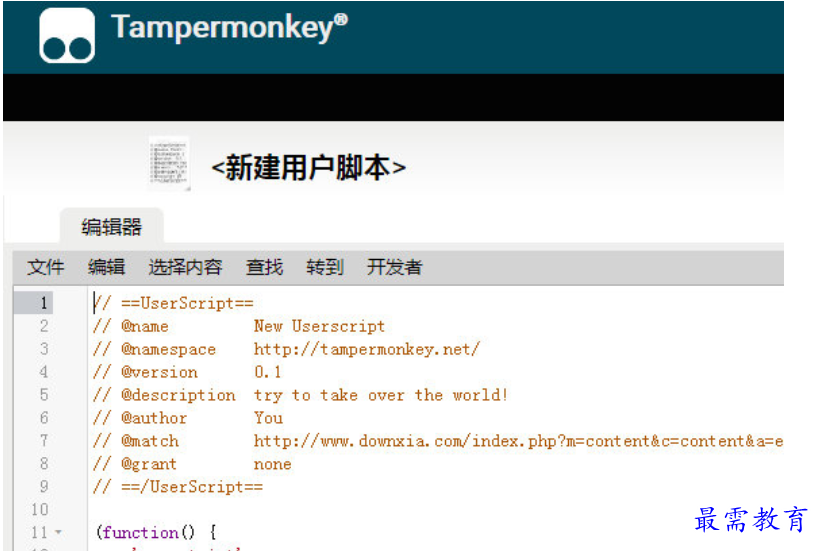The width and height of the screenshot is (816, 551).
Task: Click the downxia.com match URL
Action: coord(518,441)
